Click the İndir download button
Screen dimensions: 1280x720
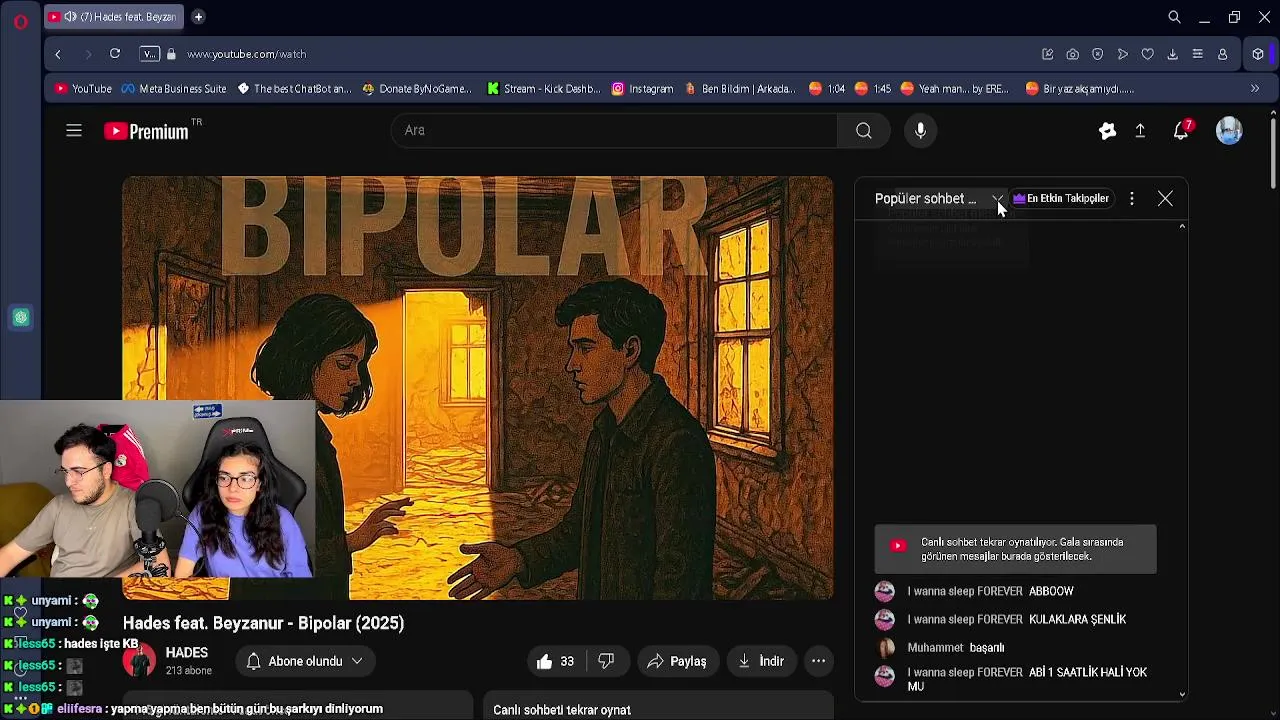(761, 661)
